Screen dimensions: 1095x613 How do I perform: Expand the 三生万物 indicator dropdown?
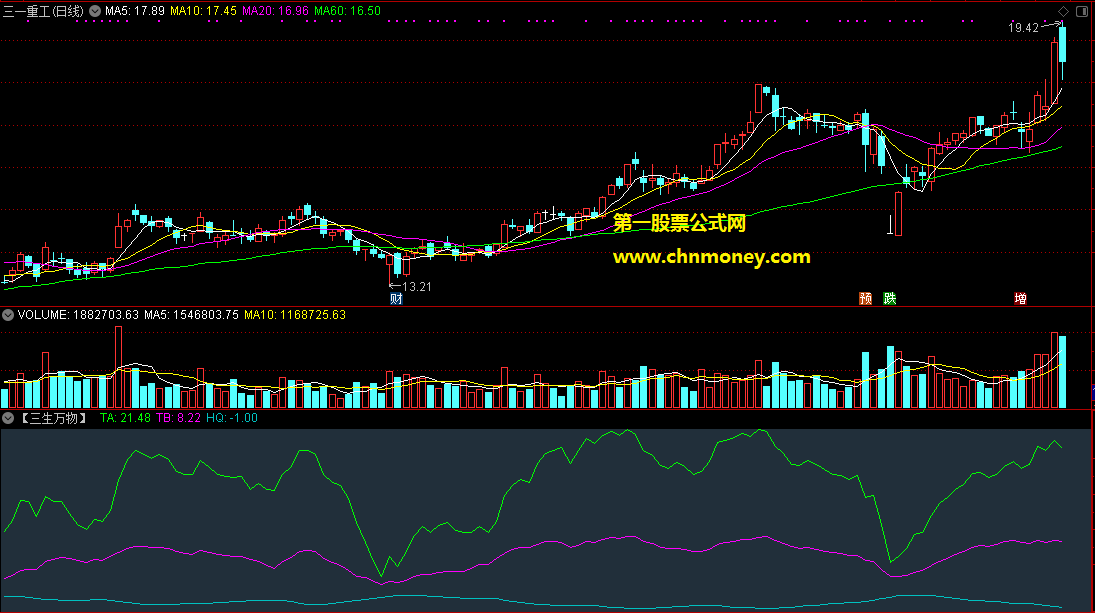tap(8, 418)
